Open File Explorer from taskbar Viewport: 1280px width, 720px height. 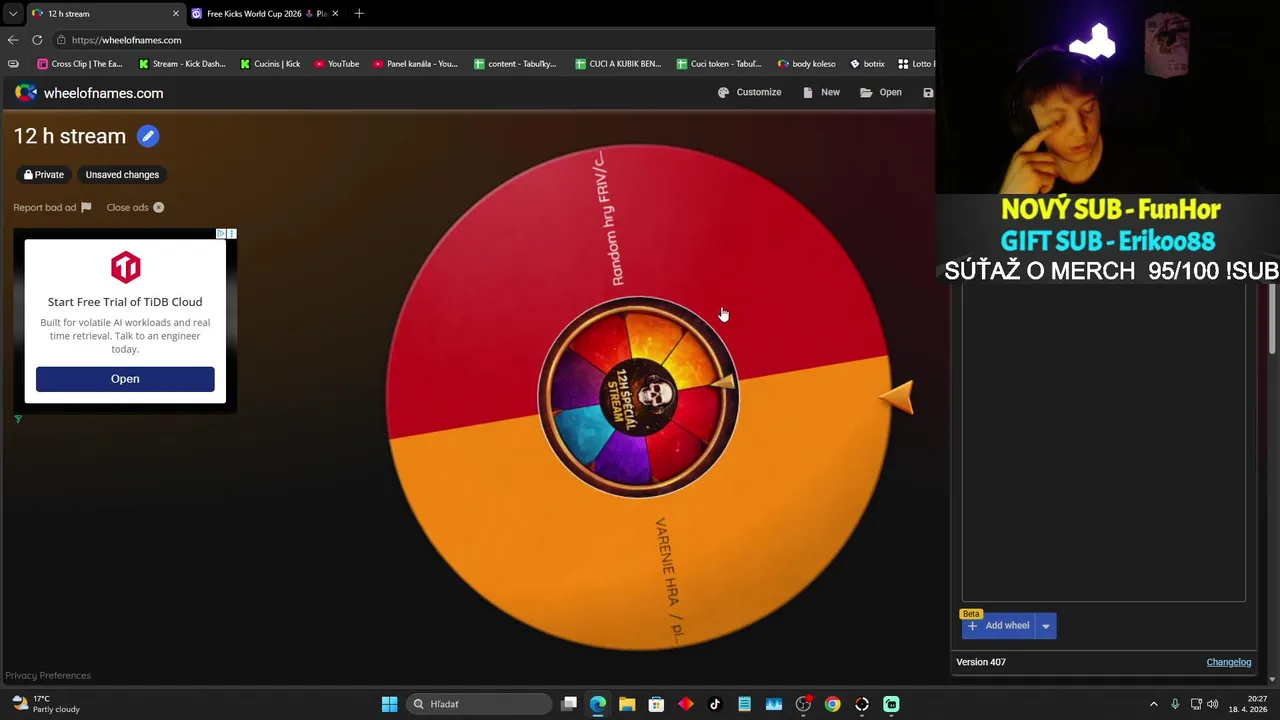[x=627, y=704]
